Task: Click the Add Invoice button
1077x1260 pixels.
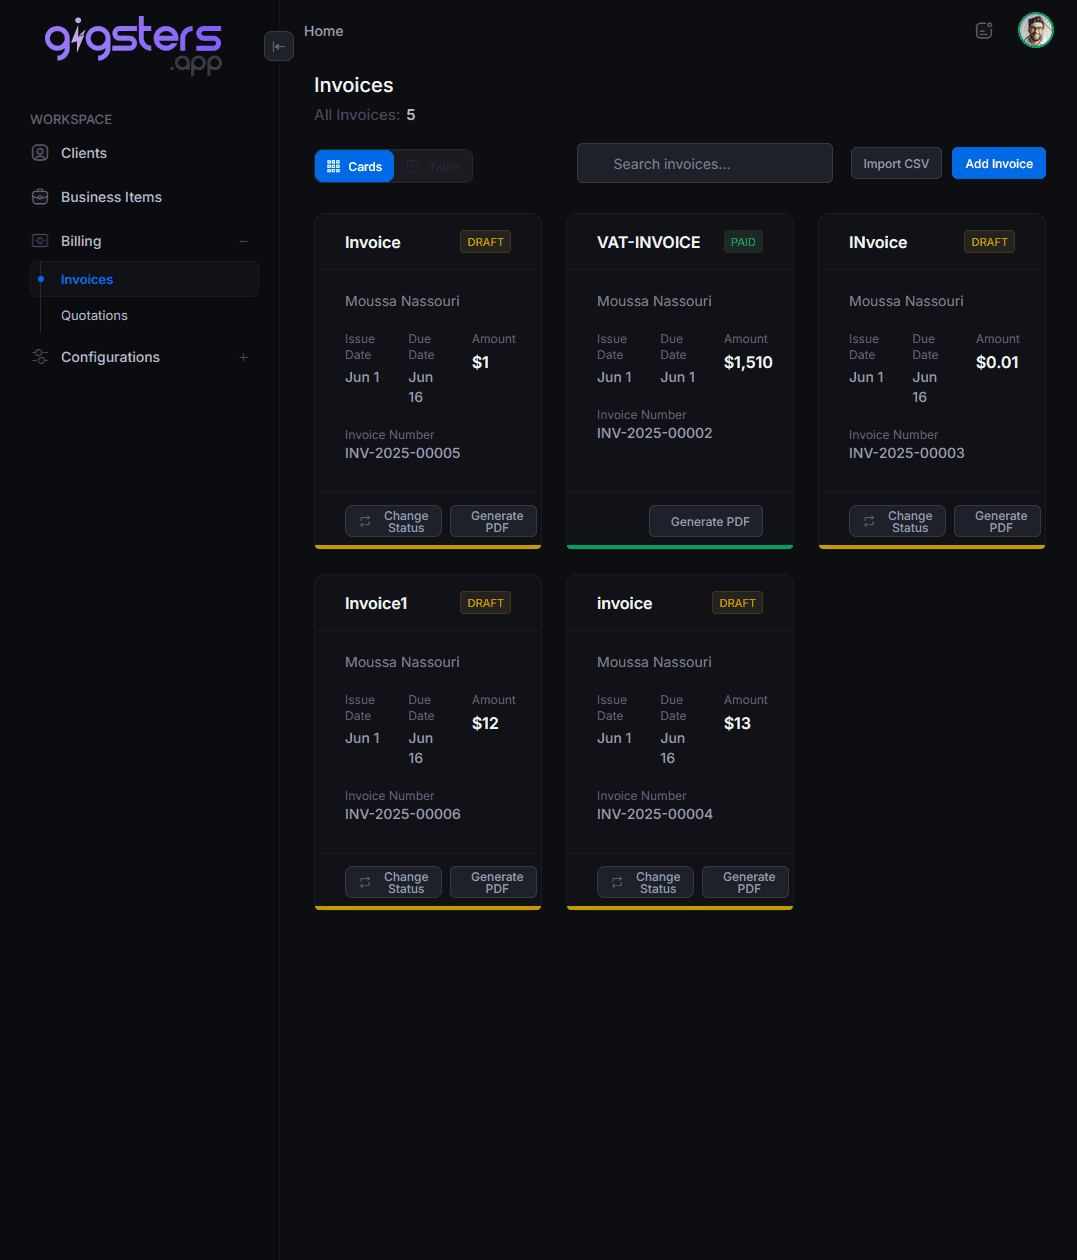Action: click(x=999, y=163)
